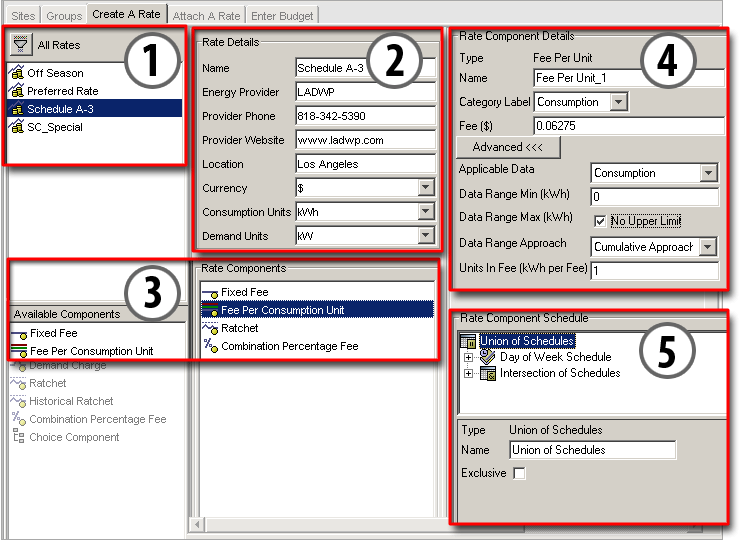Screen dimensions: 739x540
Task: Click the Fee ($) input field
Action: pyautogui.click(x=628, y=126)
